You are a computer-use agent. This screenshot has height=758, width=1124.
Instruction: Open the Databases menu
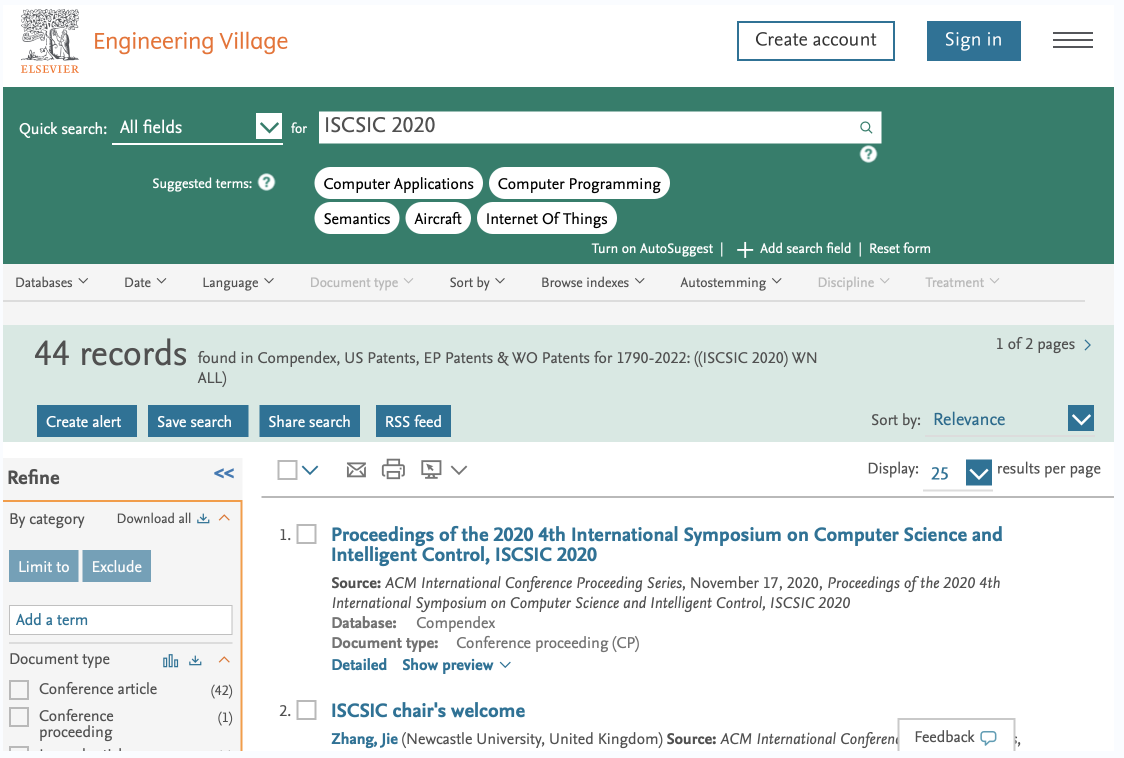(52, 282)
